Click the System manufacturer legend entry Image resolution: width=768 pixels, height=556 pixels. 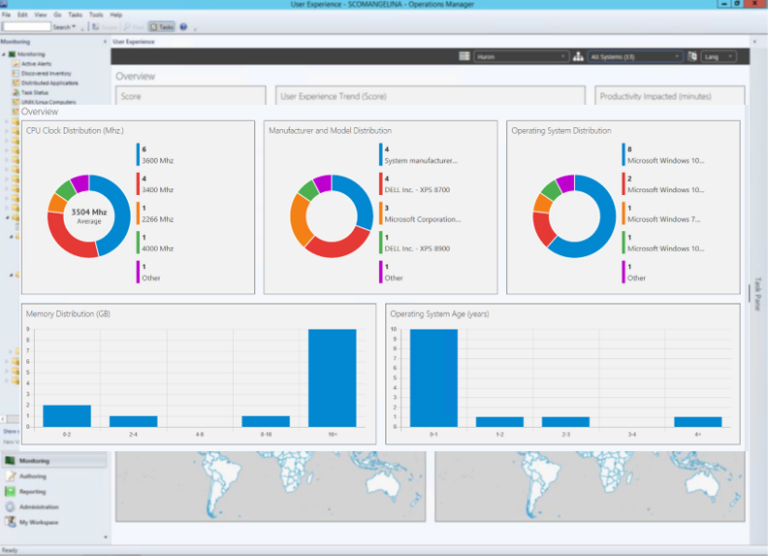click(x=421, y=155)
